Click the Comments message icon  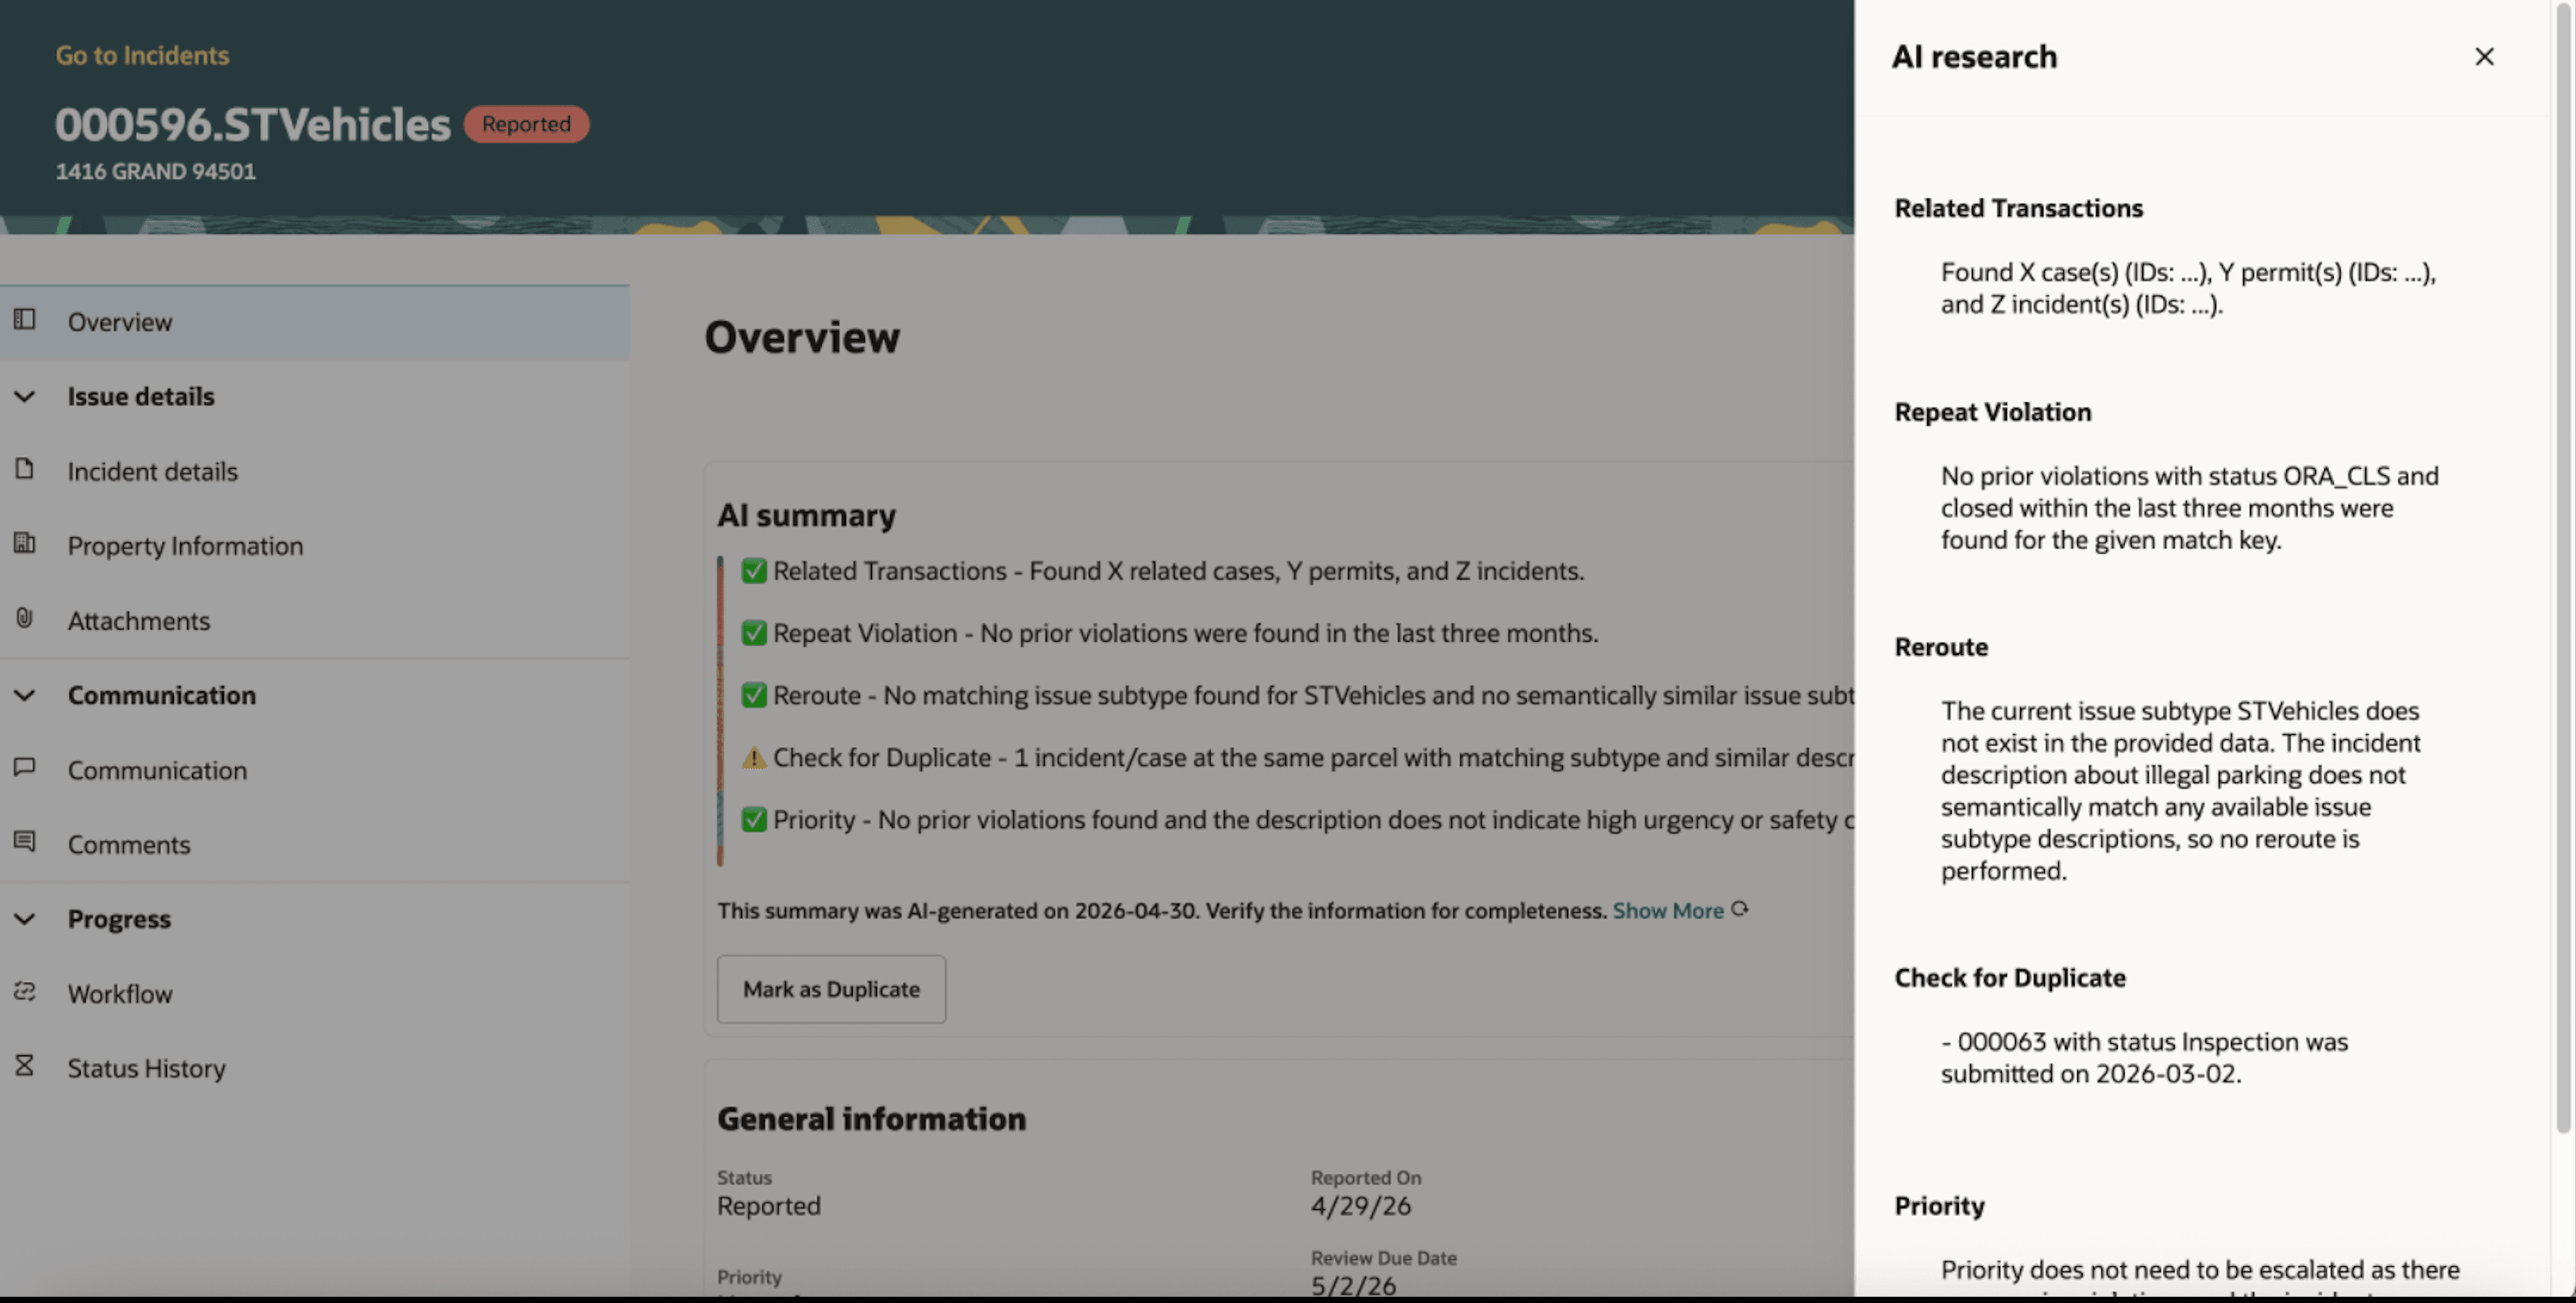pyautogui.click(x=25, y=841)
